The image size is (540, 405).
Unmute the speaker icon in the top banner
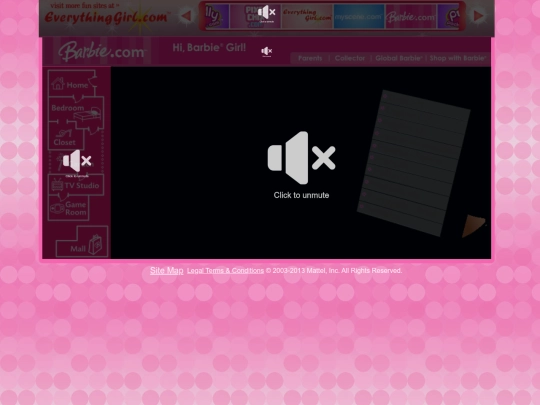pos(267,12)
